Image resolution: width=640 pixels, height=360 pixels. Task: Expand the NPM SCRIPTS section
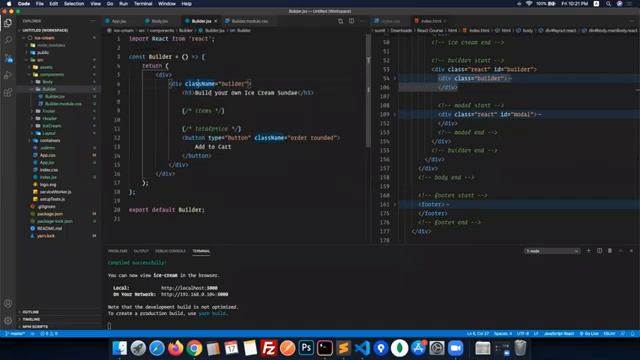(x=35, y=327)
